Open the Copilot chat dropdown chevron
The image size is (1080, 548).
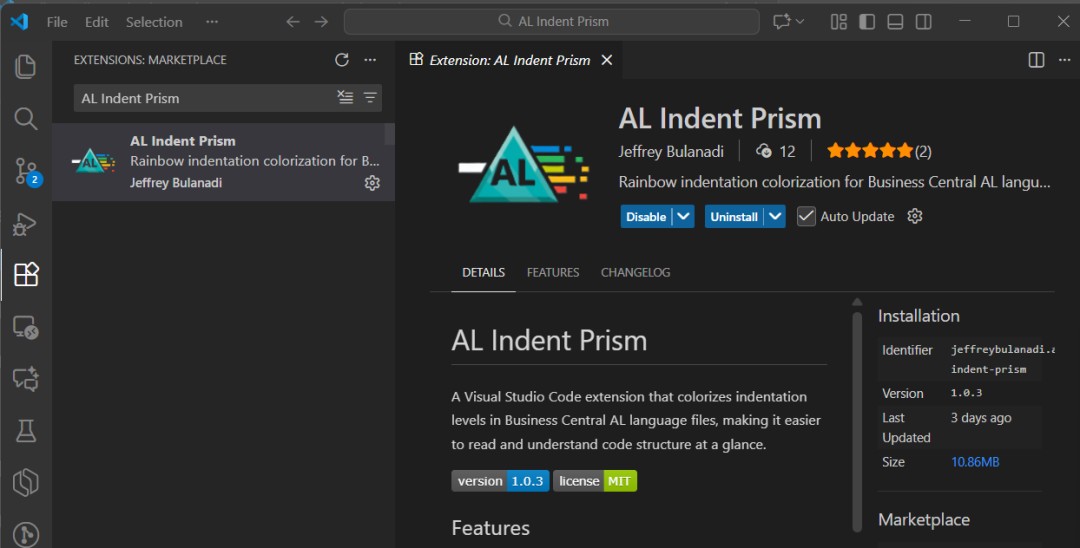pyautogui.click(x=800, y=22)
